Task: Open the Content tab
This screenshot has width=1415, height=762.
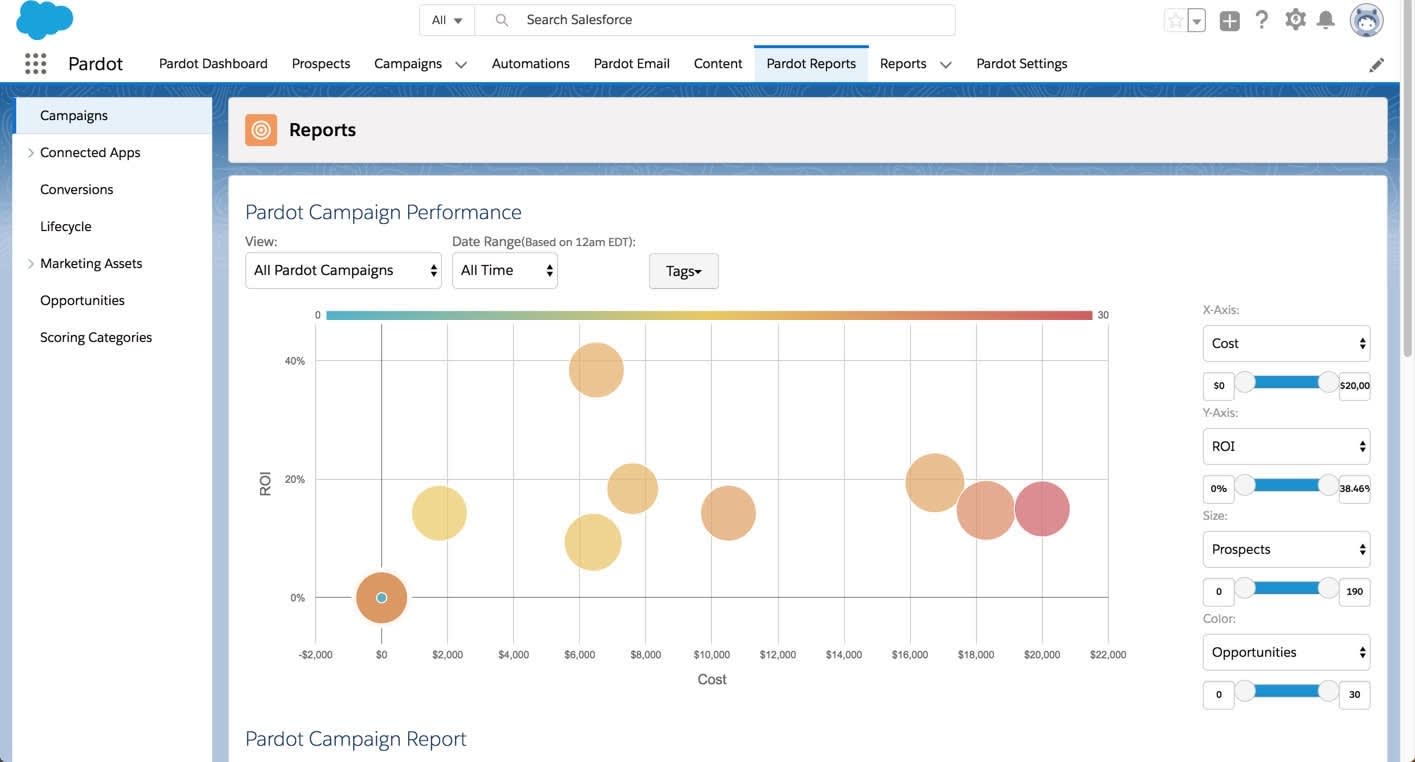Action: [x=718, y=63]
